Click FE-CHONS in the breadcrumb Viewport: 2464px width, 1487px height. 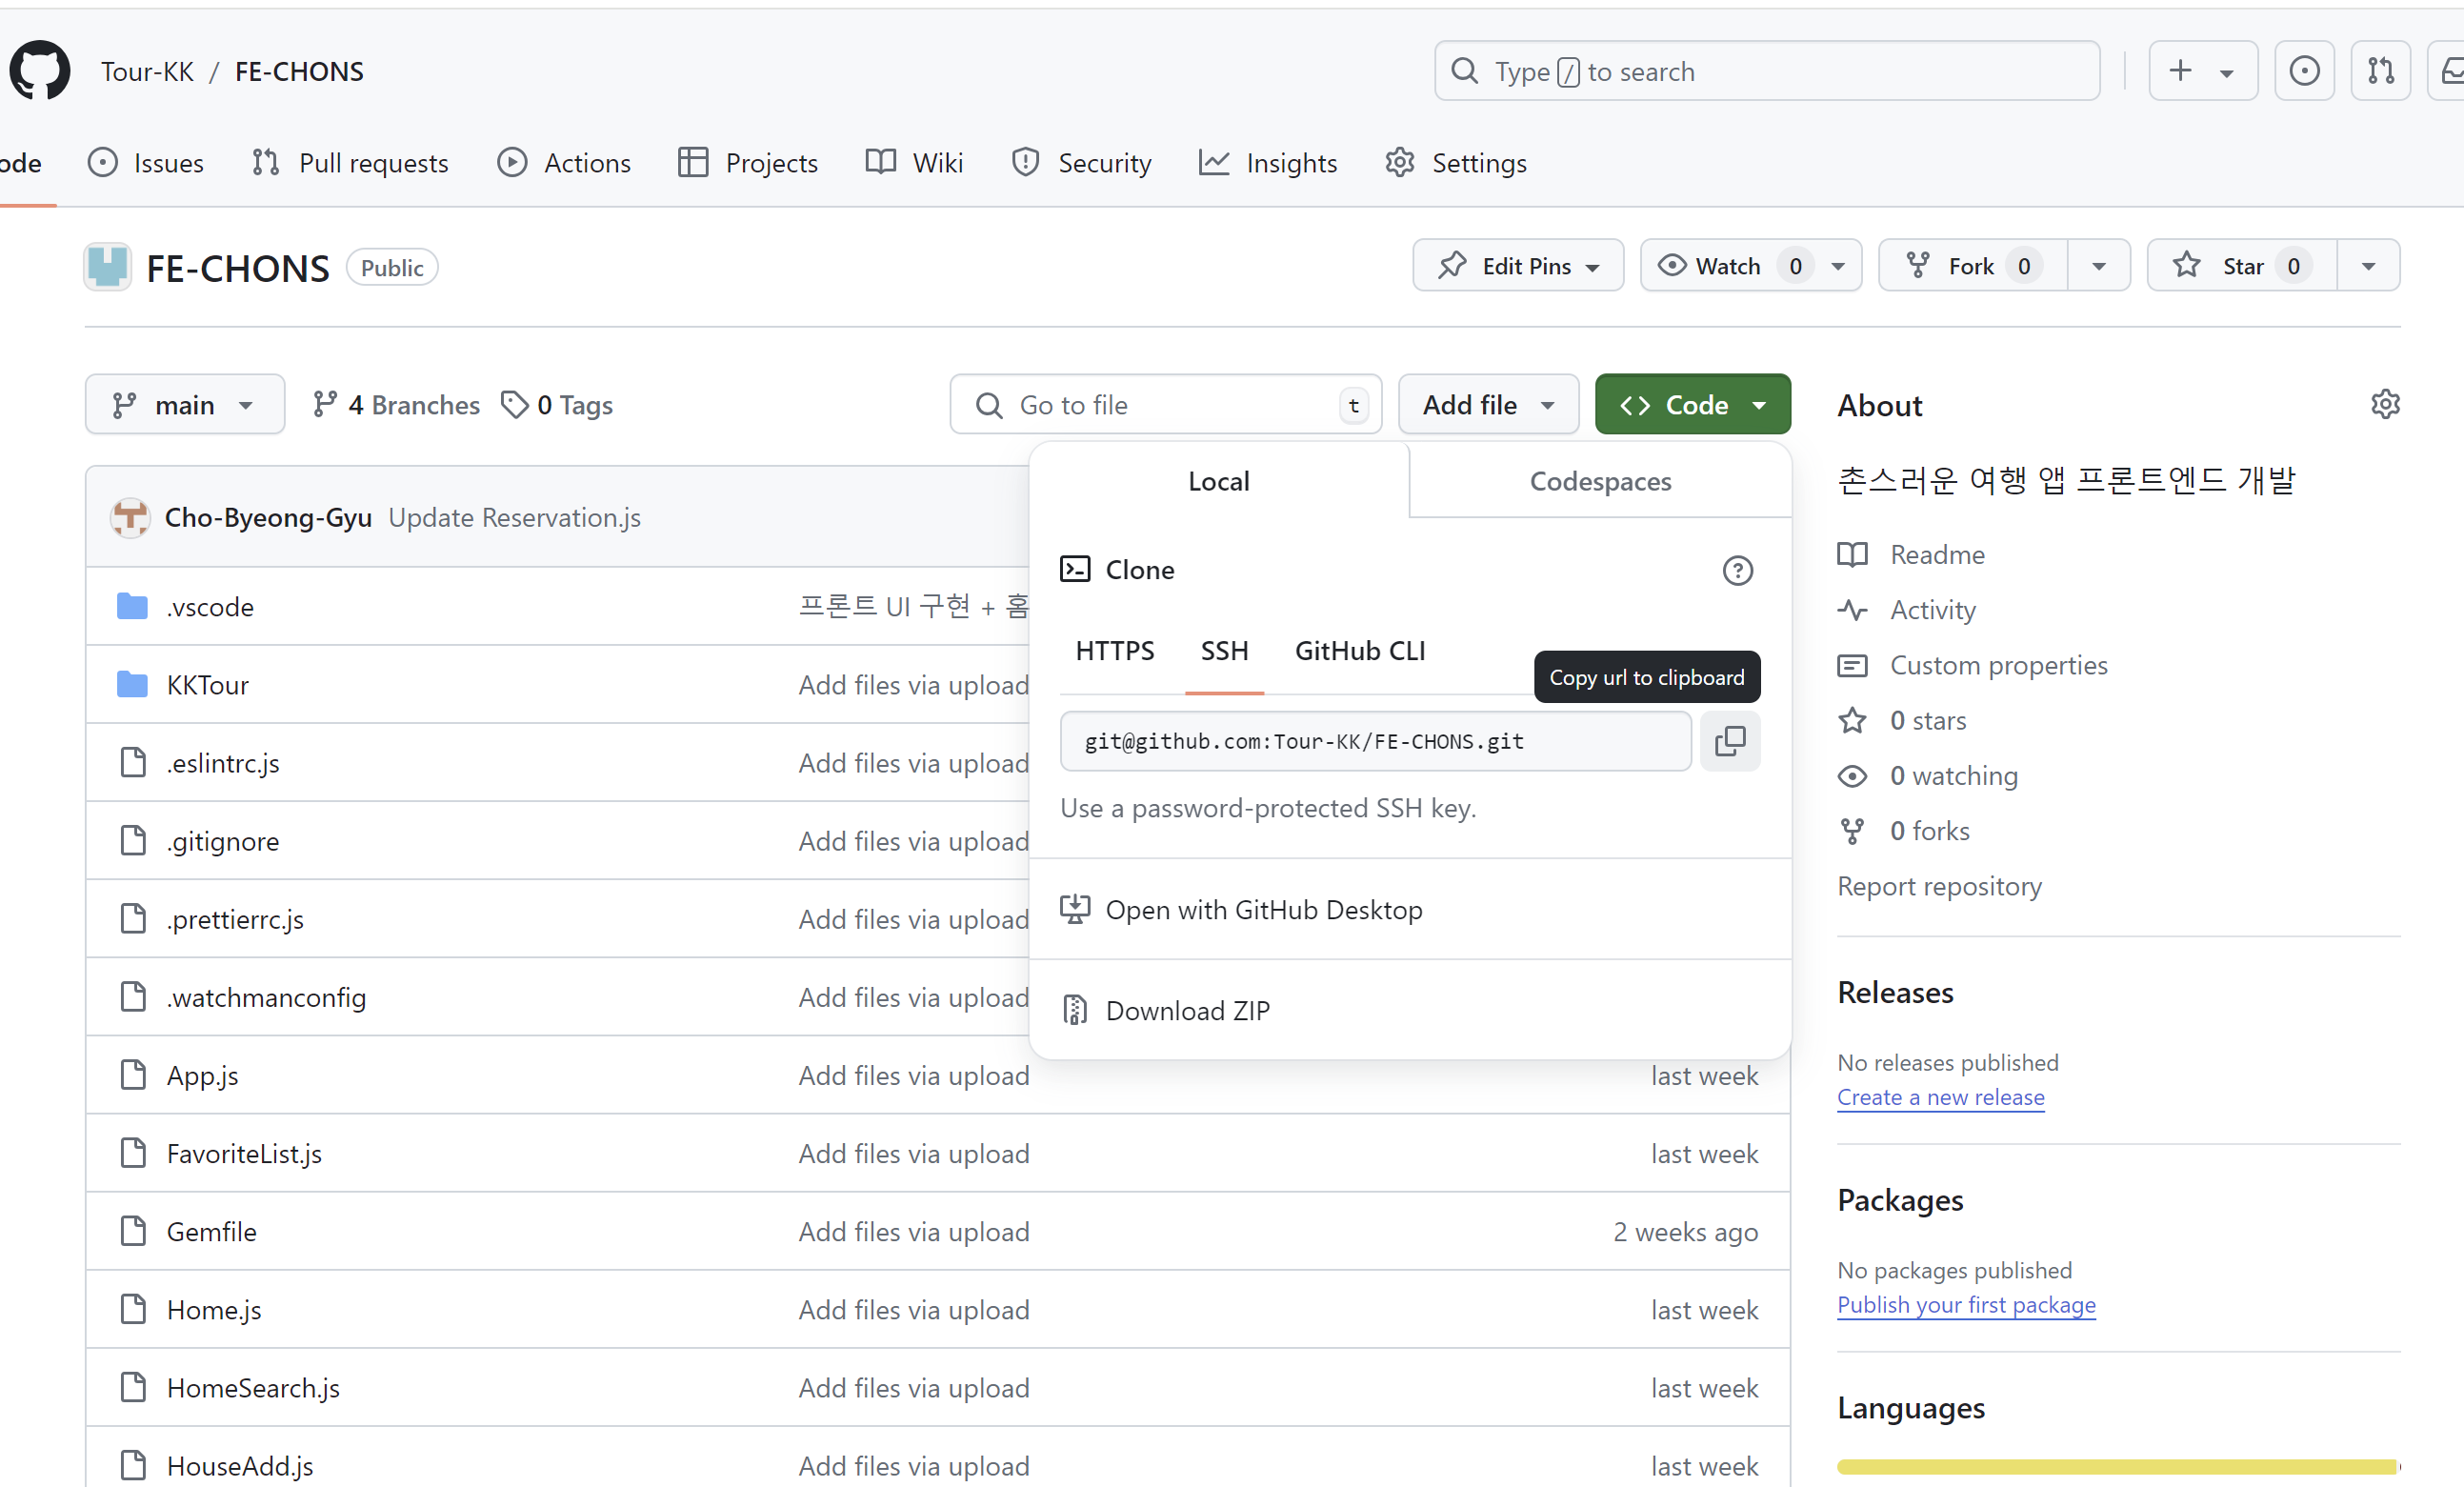tap(299, 71)
